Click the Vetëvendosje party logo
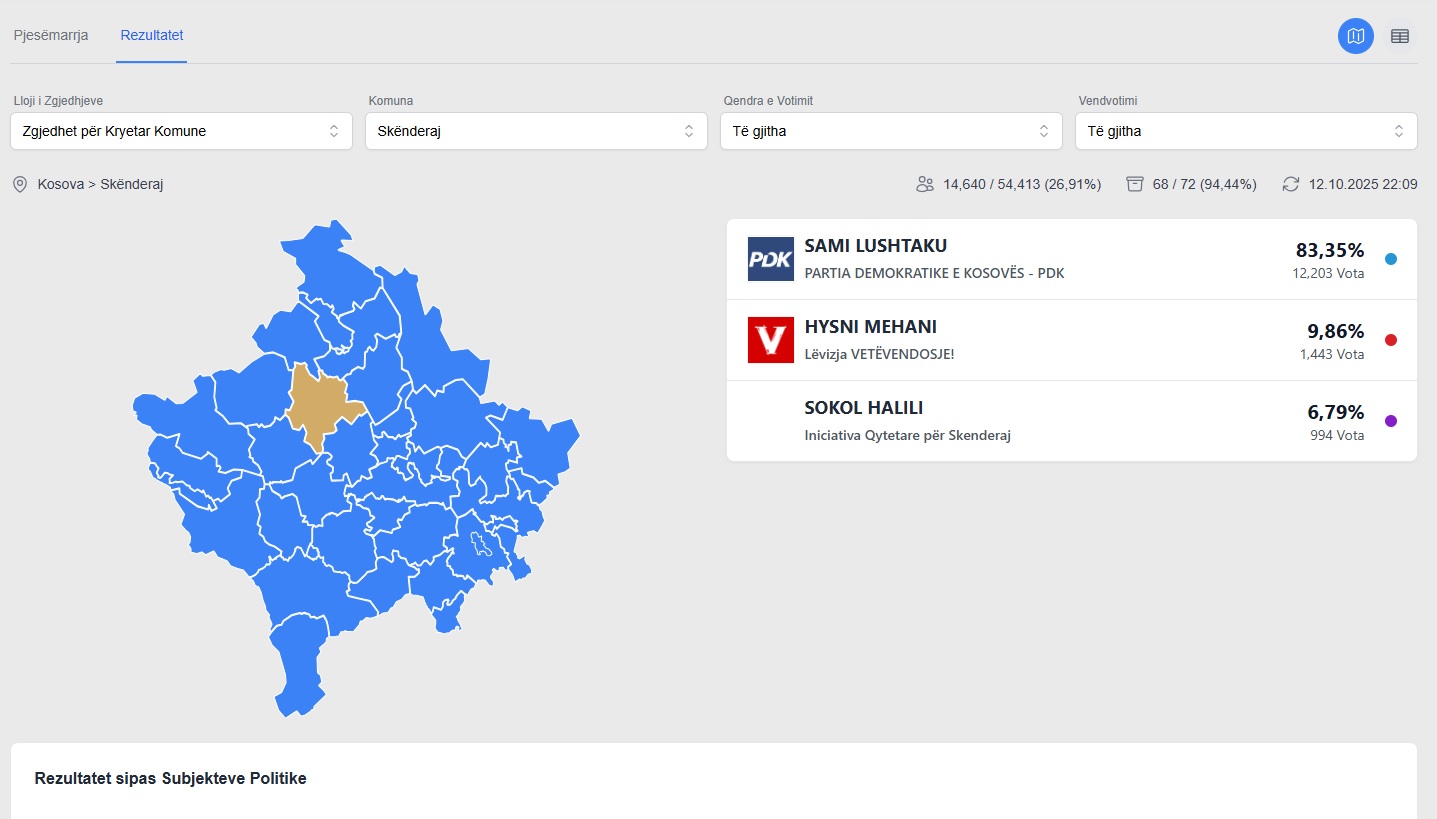This screenshot has width=1437, height=819. click(770, 340)
